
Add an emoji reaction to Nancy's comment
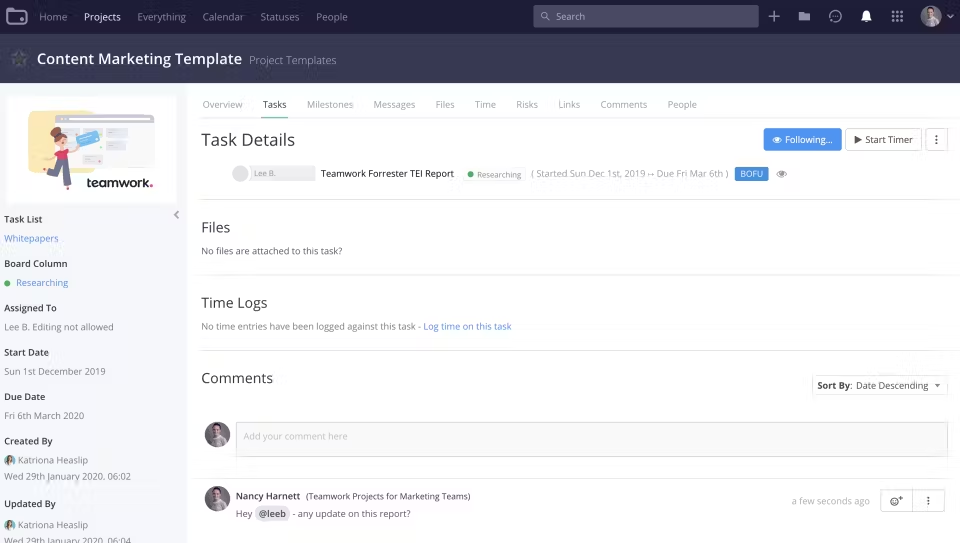[x=896, y=501]
